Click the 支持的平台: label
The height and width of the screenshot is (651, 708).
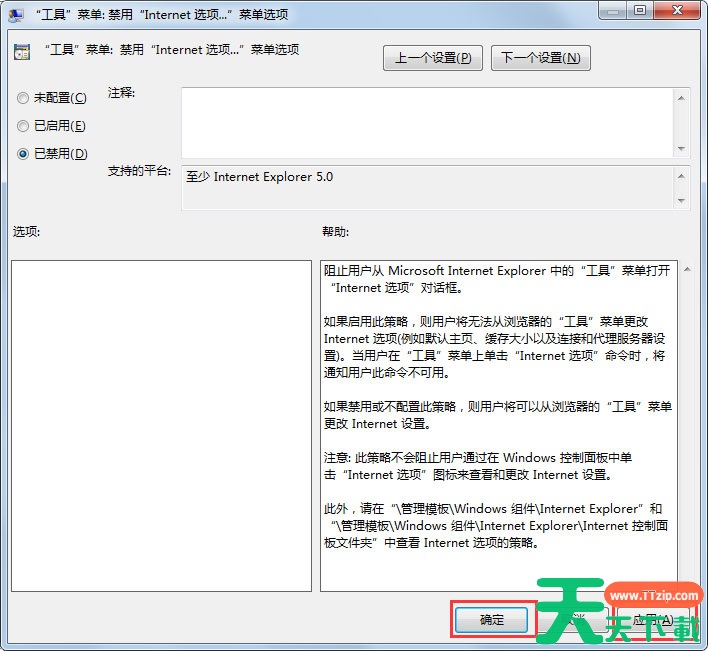pos(139,171)
